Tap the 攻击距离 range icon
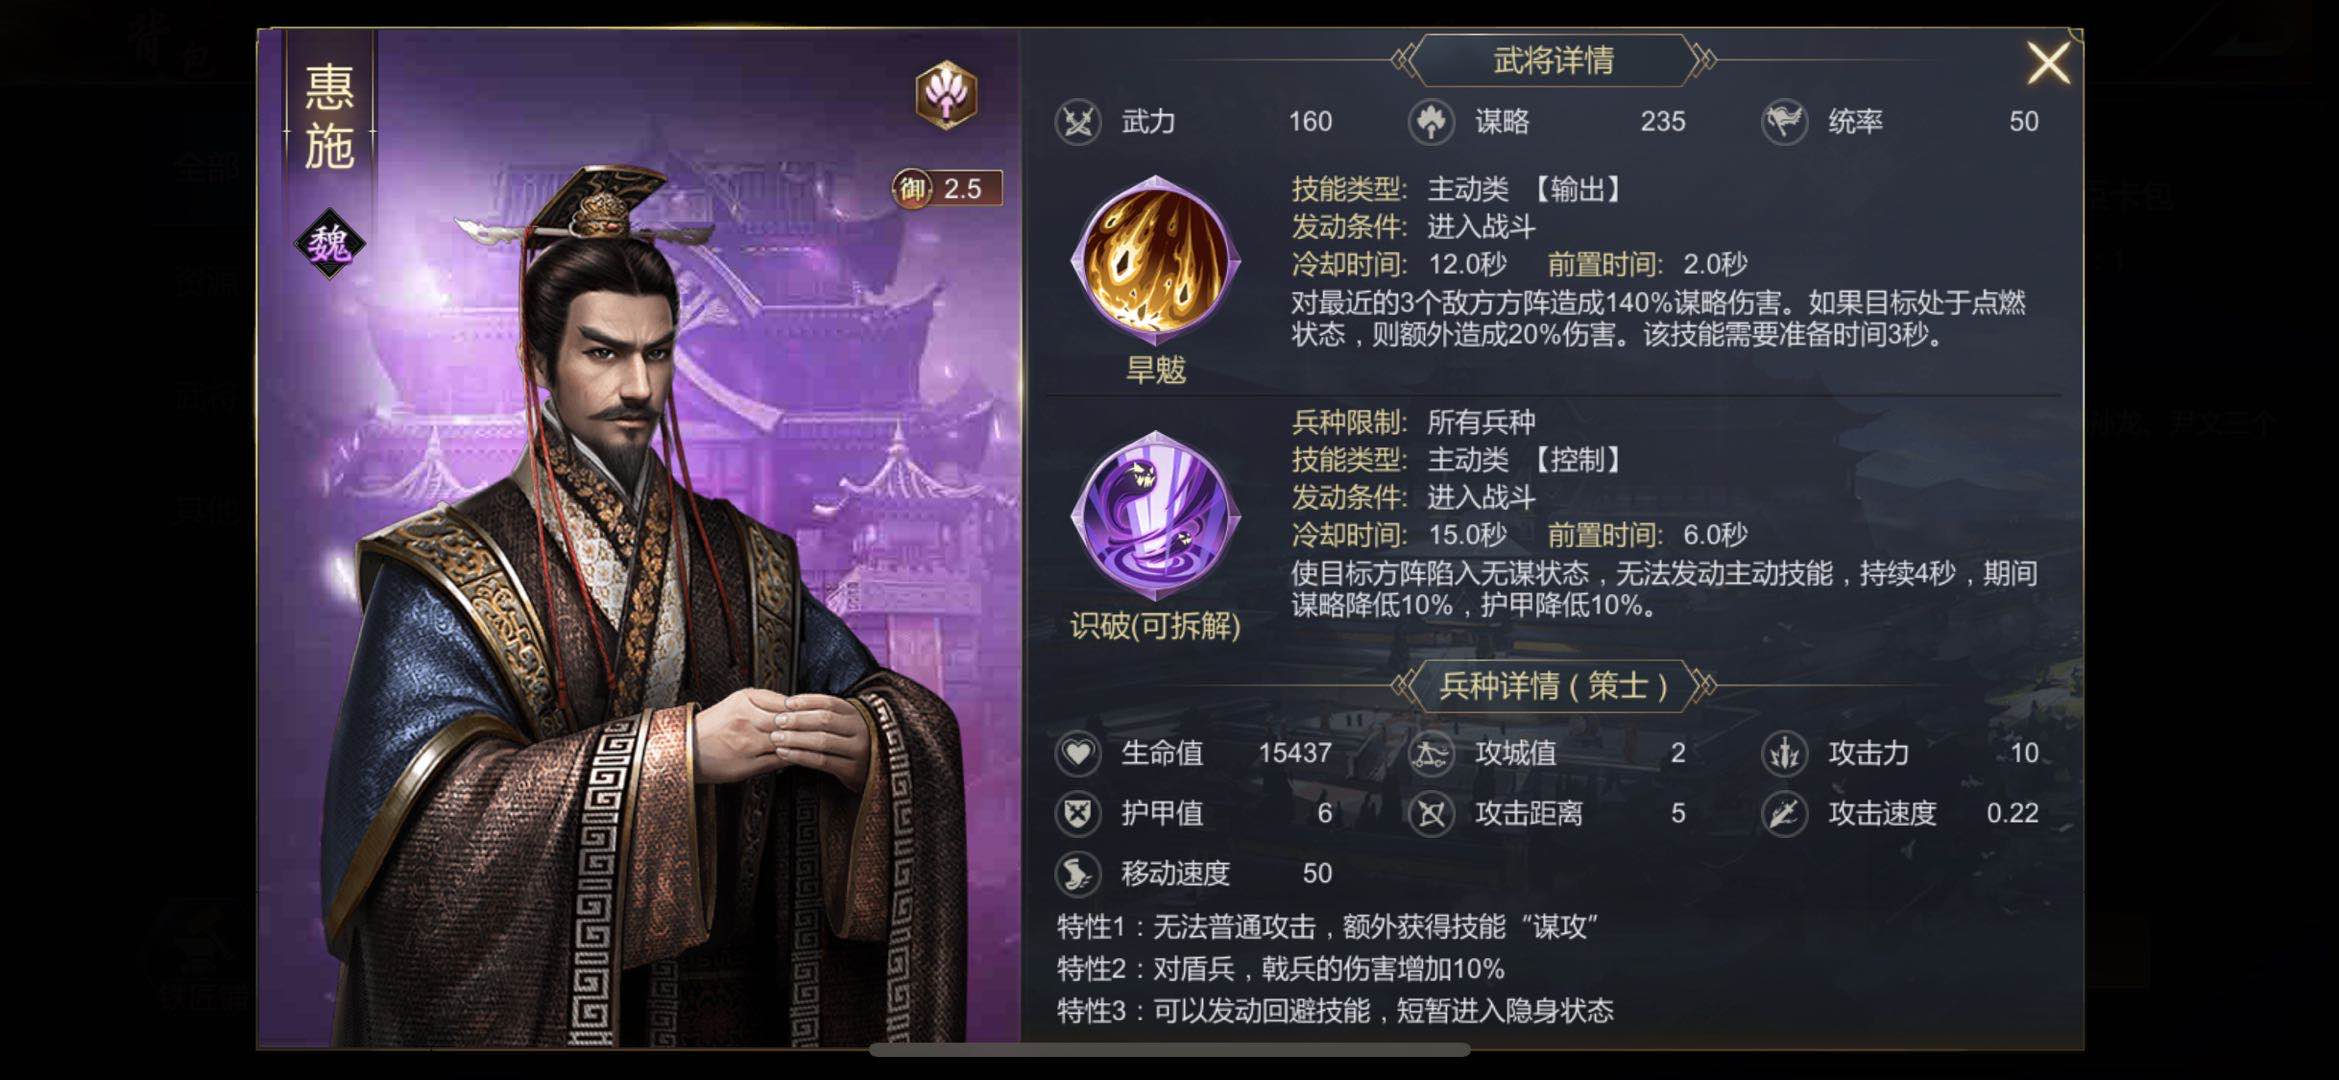Screen dimensions: 2339x1080 click(1431, 813)
